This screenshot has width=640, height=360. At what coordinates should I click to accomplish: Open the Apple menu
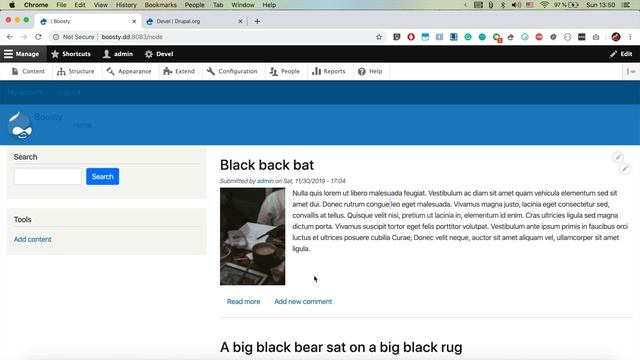(12, 5)
